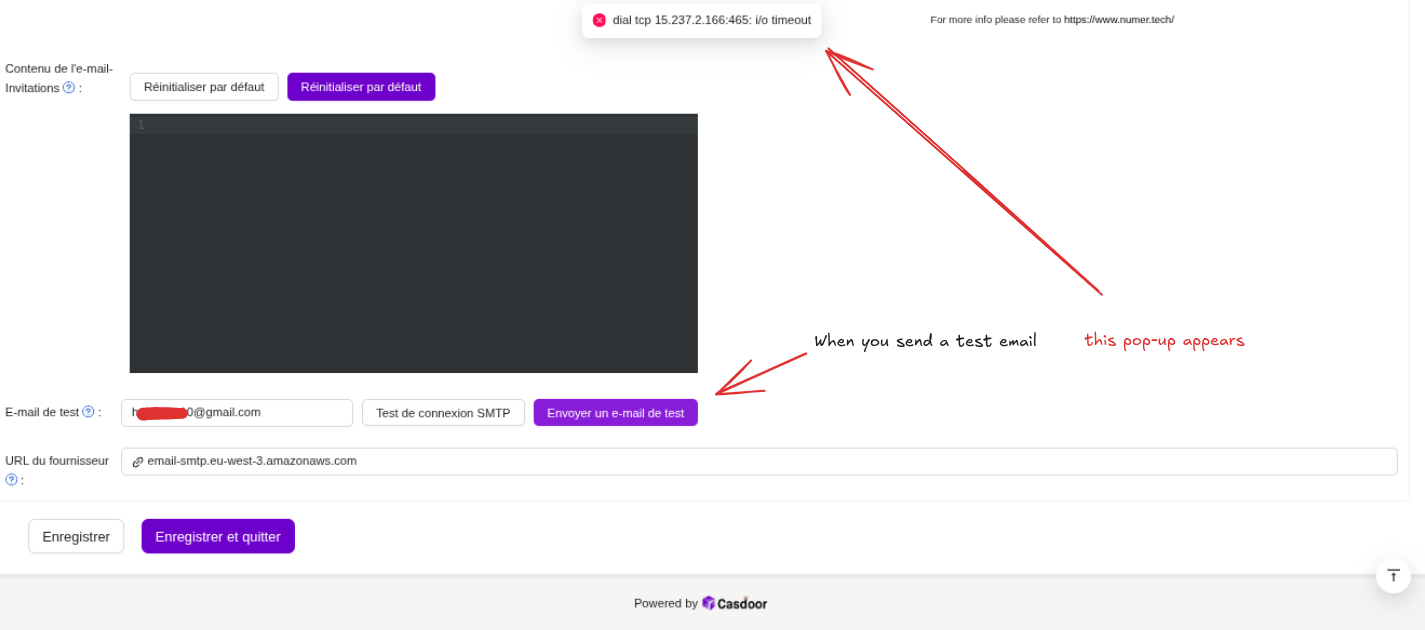Click the "Contenu de l'e-mail-" label text
This screenshot has height=630, width=1425.
point(59,68)
